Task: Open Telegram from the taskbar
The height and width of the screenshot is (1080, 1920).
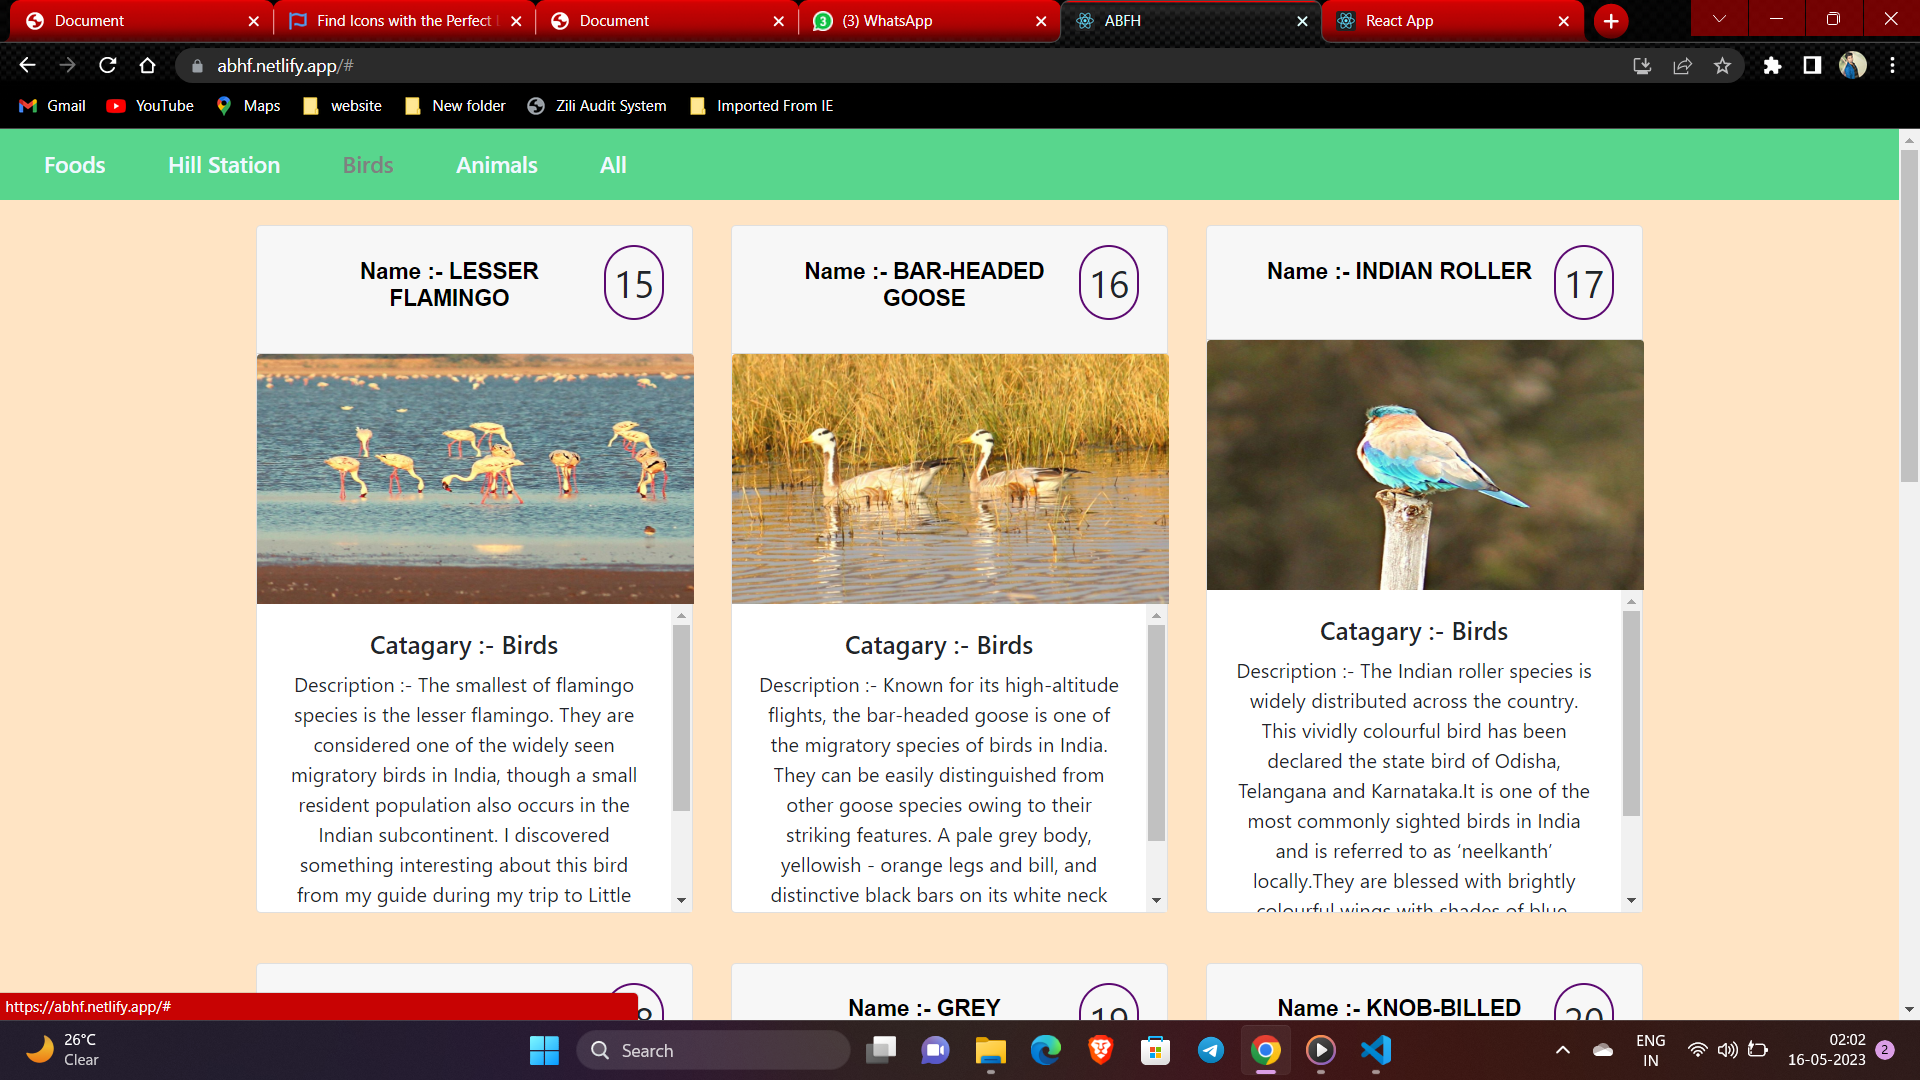Action: click(1210, 1050)
